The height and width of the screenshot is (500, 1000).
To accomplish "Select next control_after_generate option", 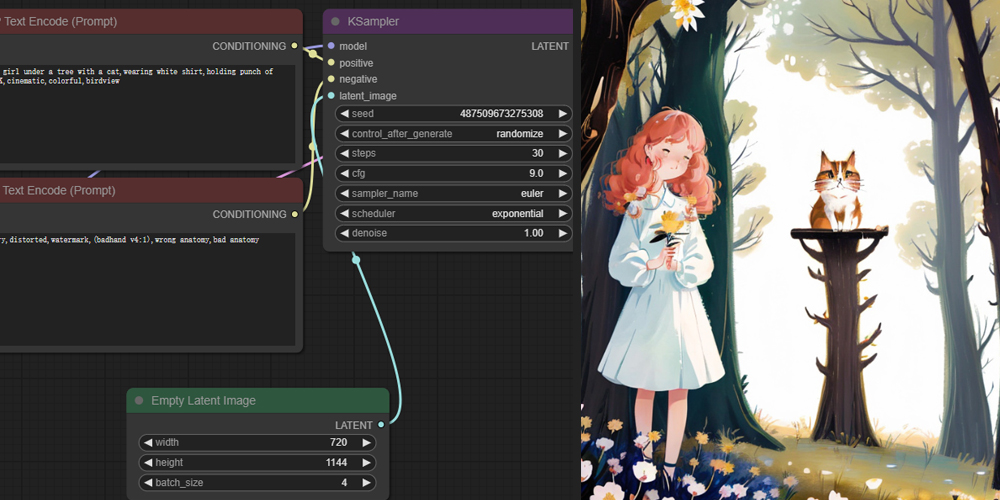I will [562, 134].
